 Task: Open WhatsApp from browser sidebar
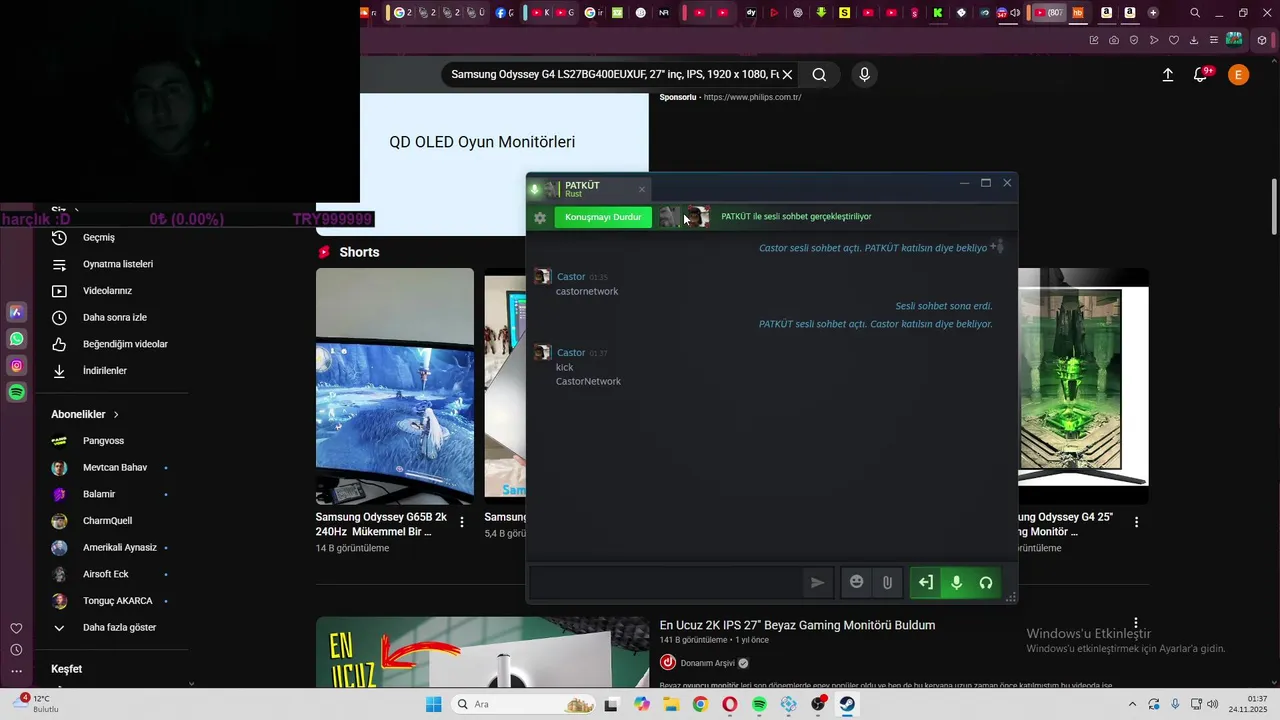17,339
